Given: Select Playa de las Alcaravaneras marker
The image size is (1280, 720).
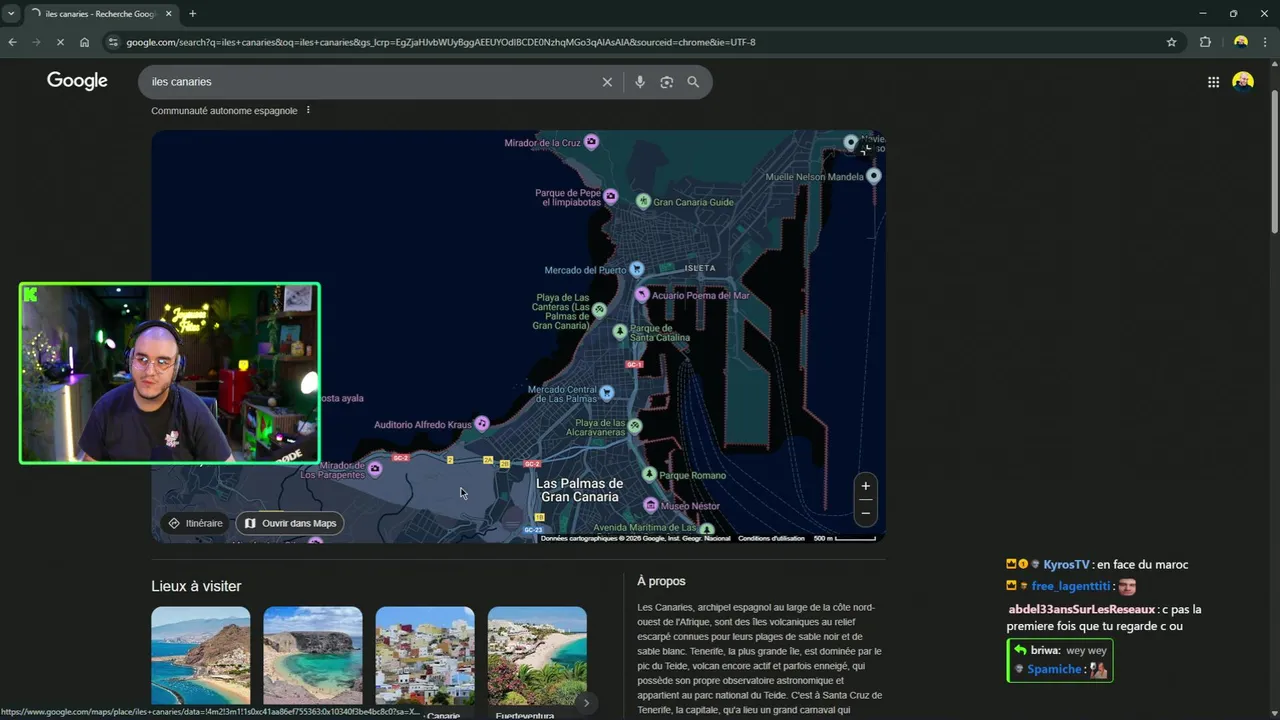Looking at the screenshot, I should (x=634, y=426).
